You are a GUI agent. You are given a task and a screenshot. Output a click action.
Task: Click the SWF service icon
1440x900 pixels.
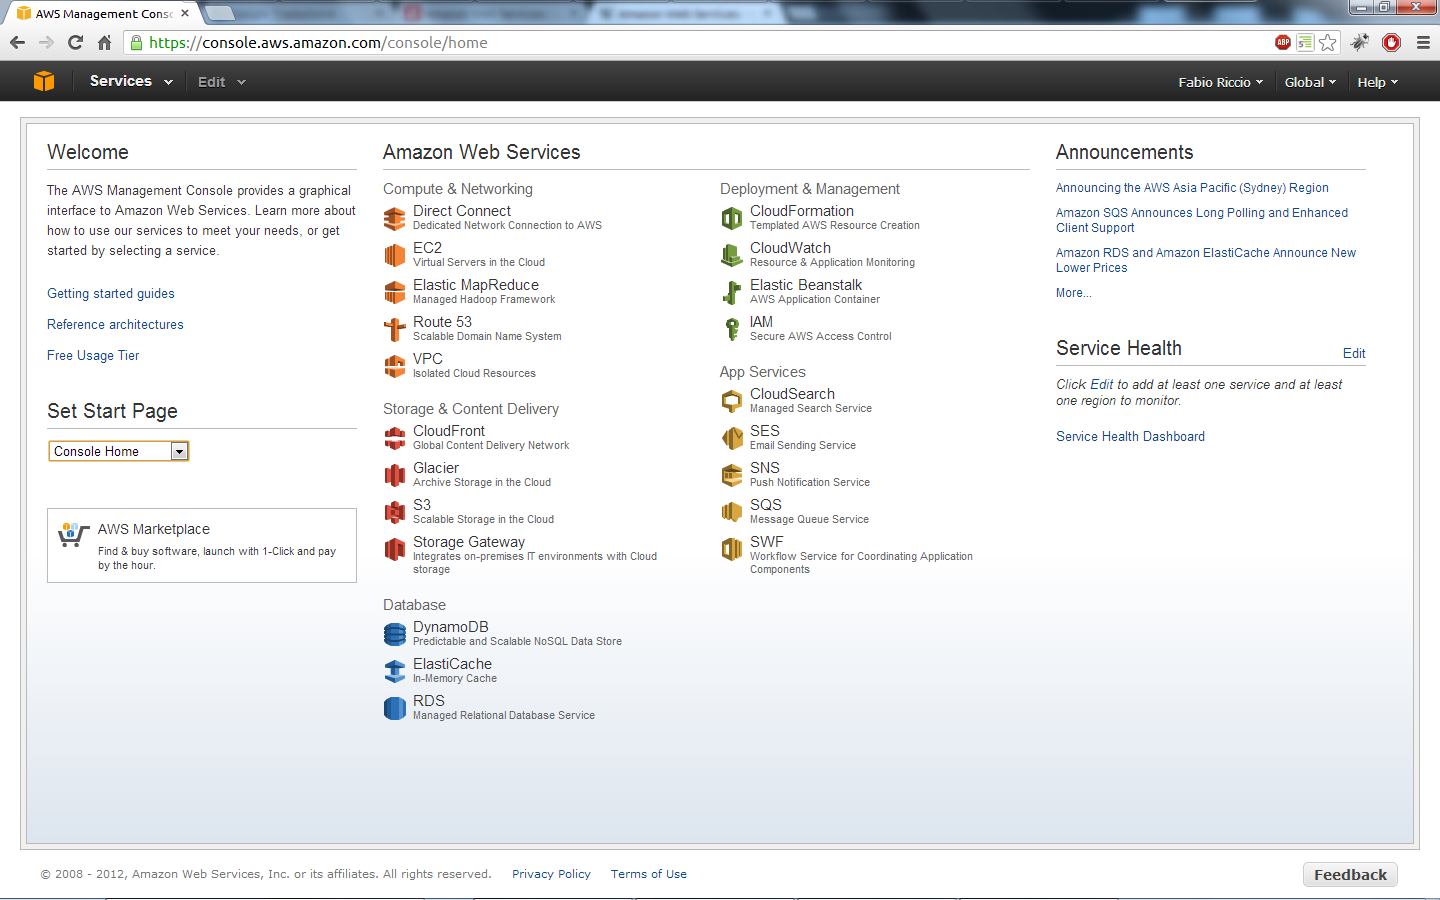(732, 549)
